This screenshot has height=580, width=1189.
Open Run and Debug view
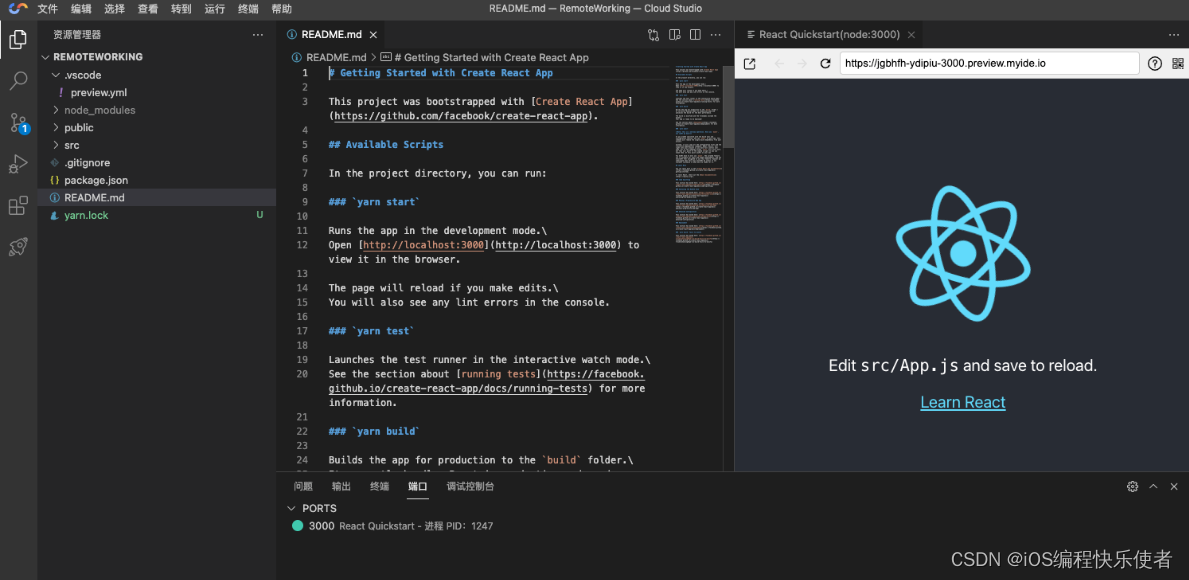click(18, 164)
